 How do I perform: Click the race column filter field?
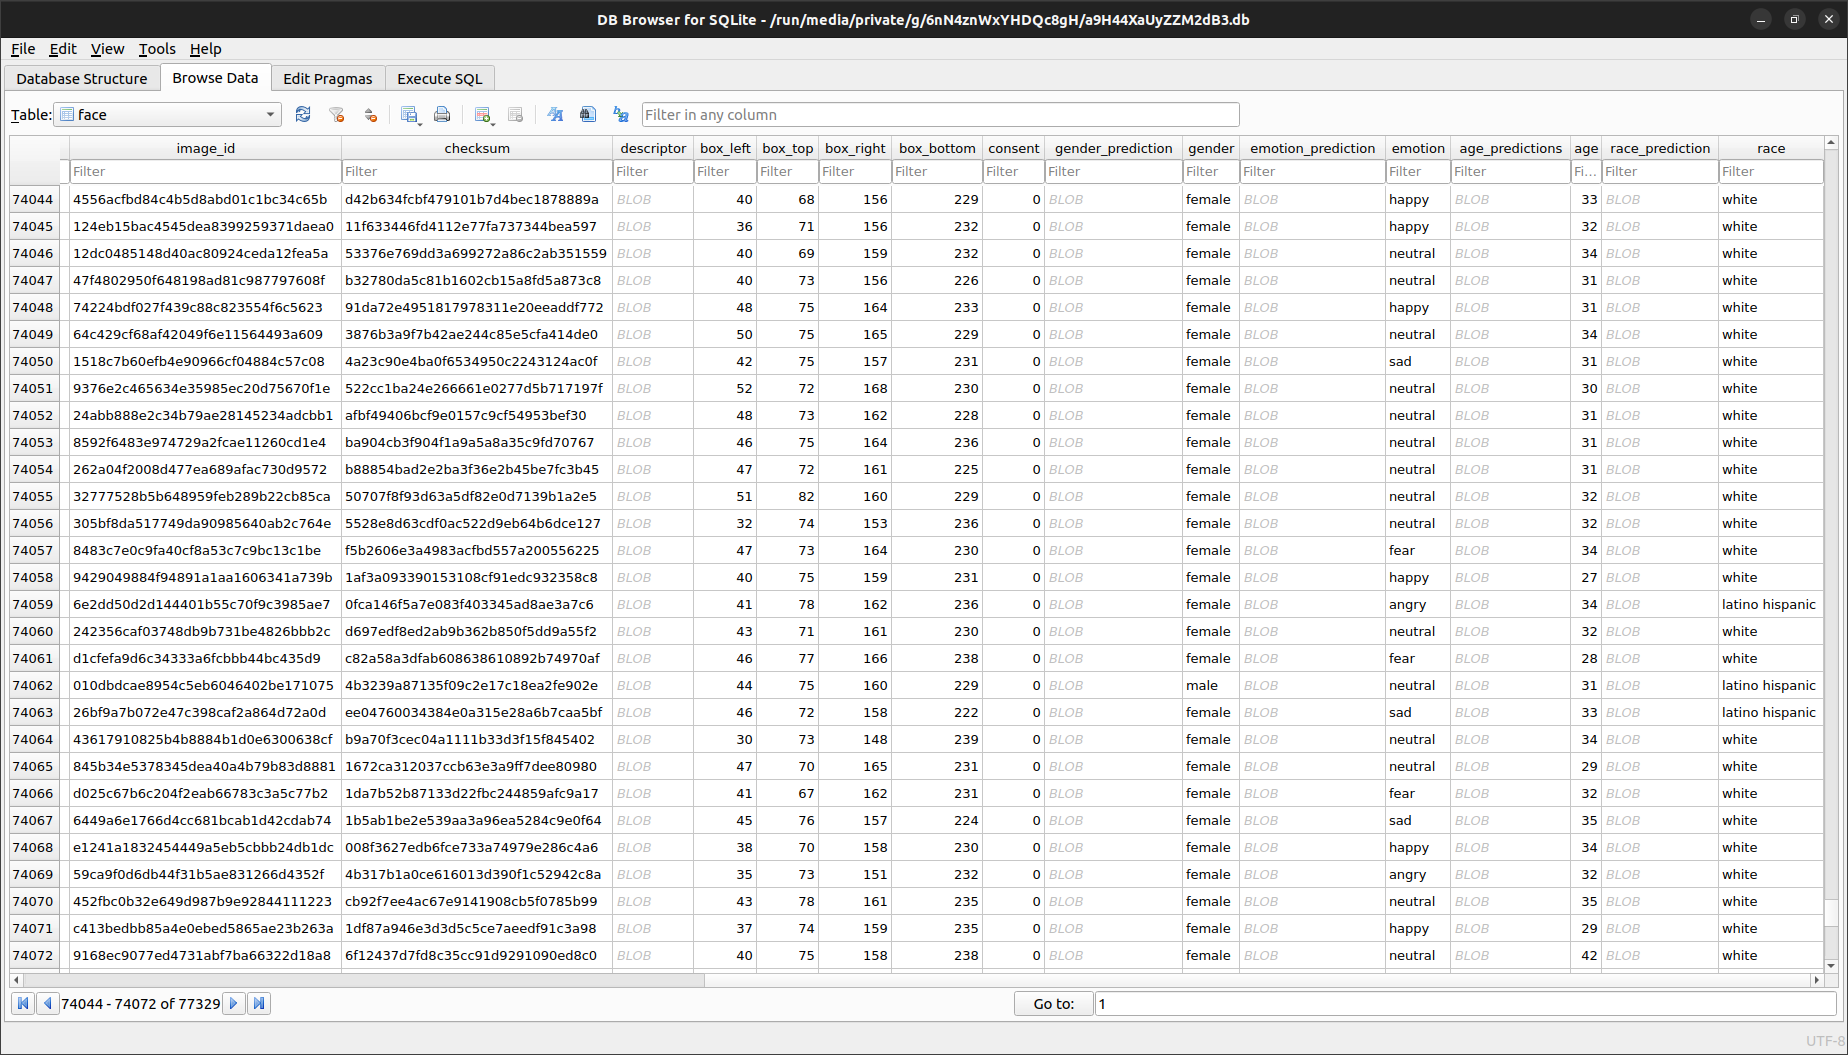click(1770, 172)
